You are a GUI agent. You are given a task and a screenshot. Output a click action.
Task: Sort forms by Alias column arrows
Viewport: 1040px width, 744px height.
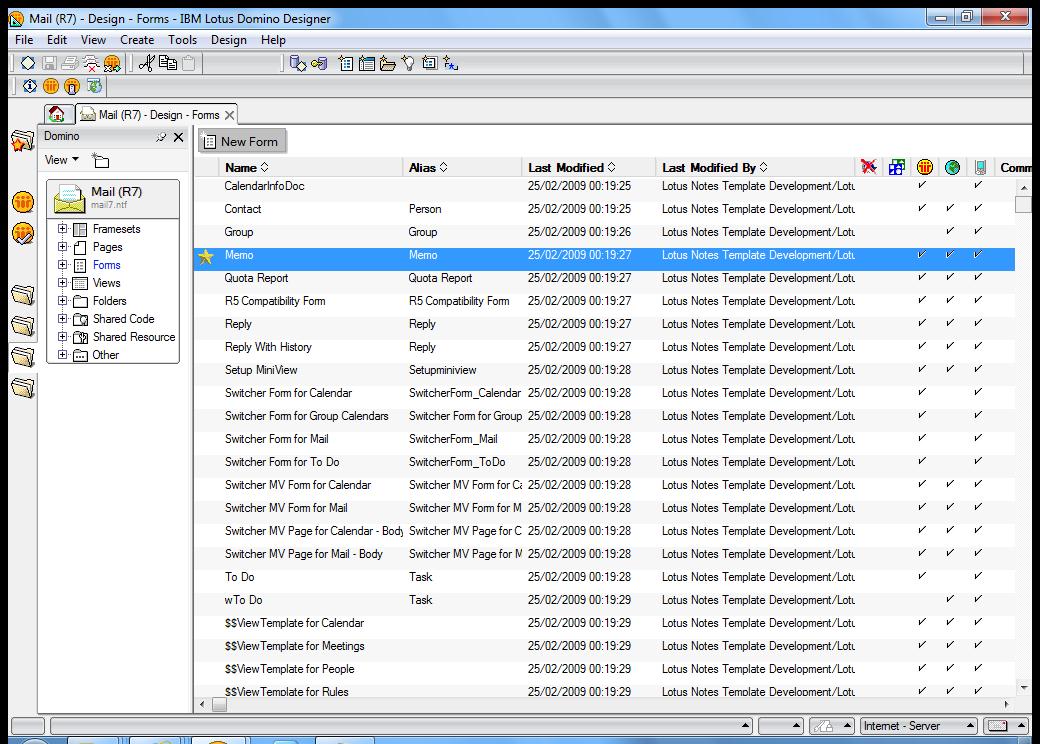pos(444,167)
